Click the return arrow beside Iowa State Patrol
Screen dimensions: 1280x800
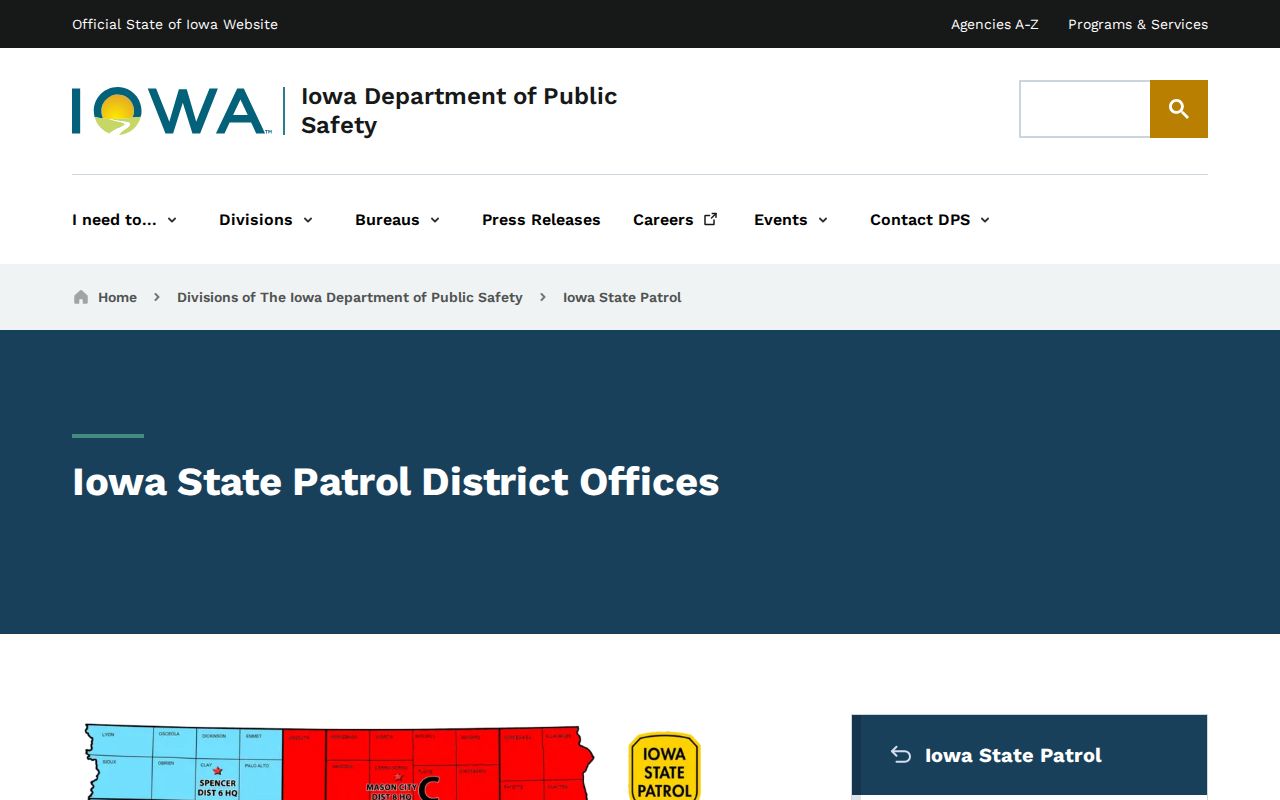click(901, 755)
